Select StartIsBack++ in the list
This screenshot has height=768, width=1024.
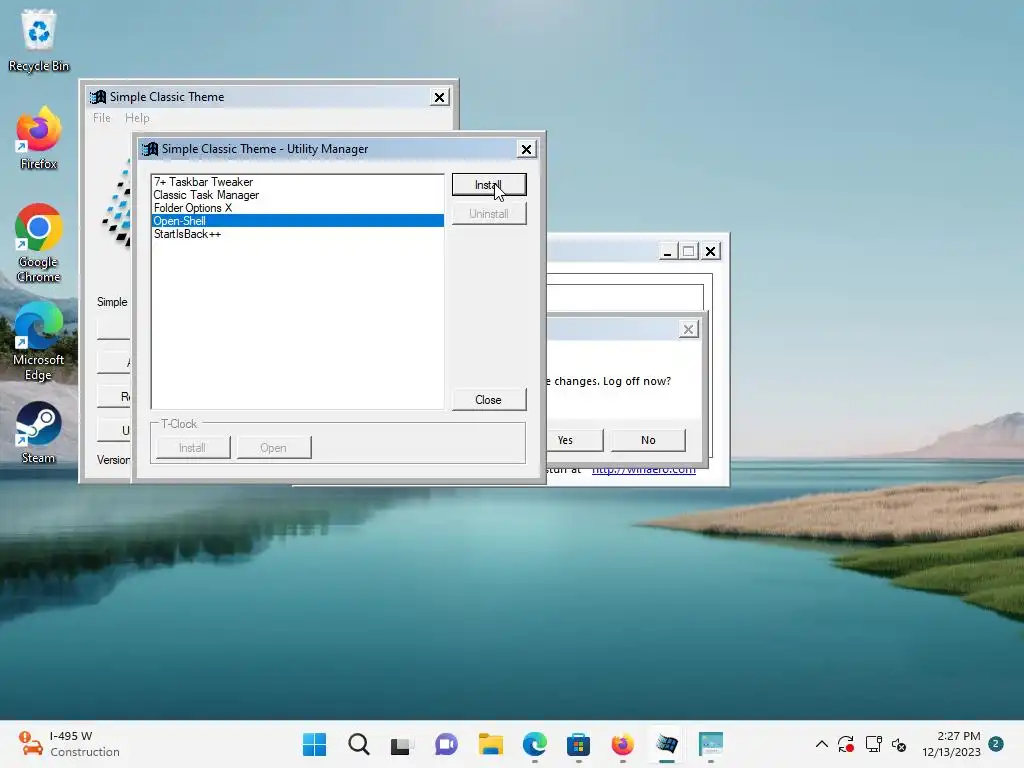pos(297,234)
